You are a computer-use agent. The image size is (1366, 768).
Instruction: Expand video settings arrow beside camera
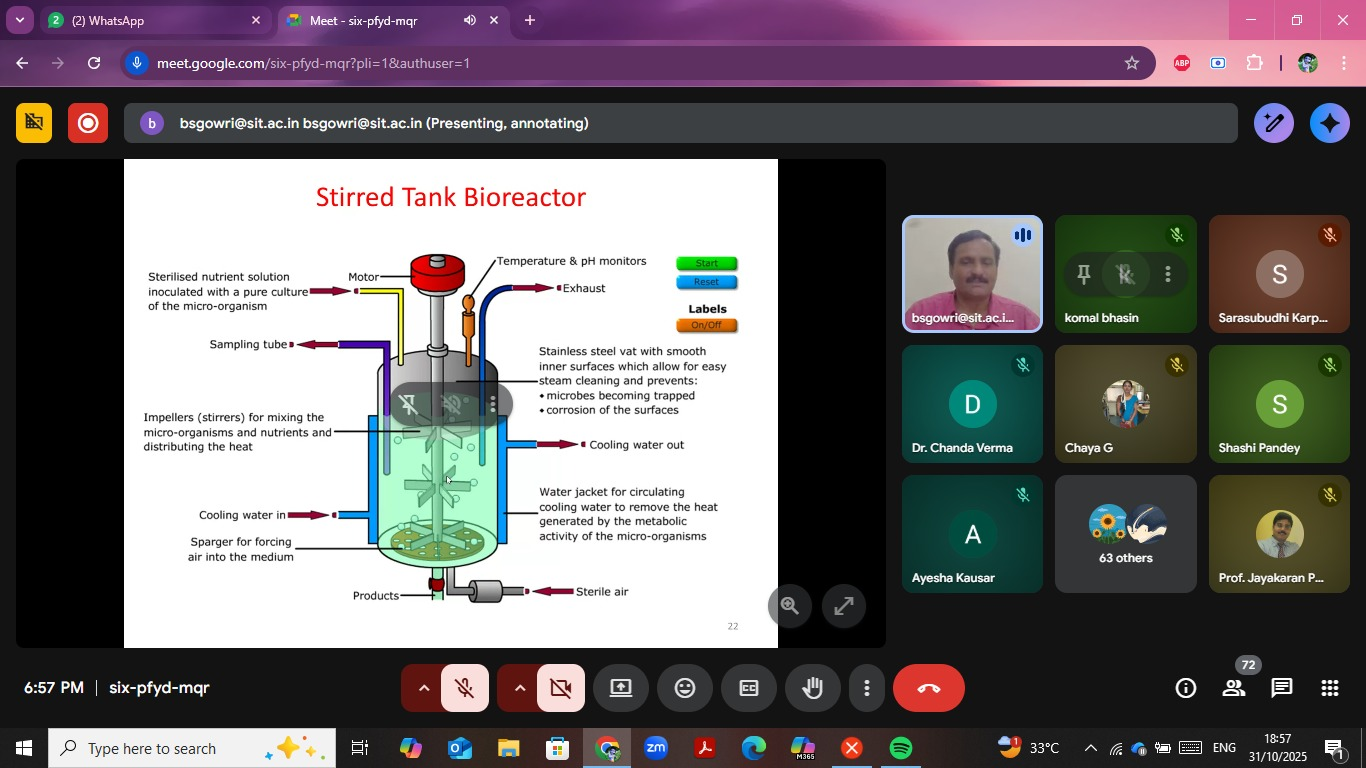[519, 688]
